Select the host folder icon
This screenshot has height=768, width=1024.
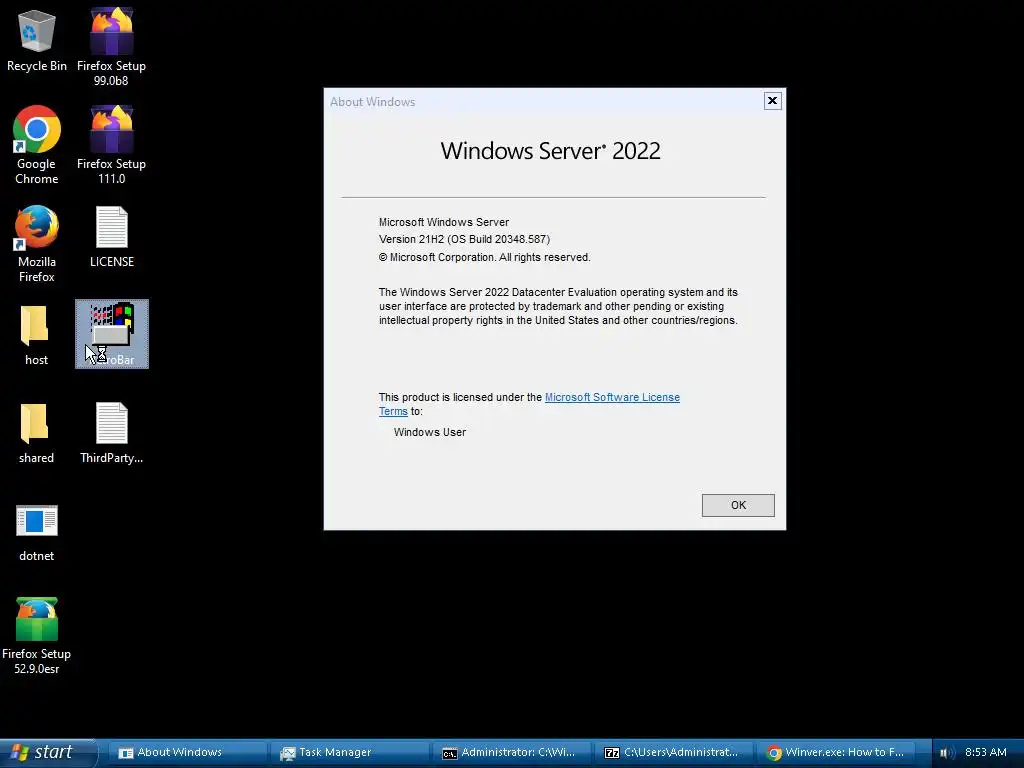tap(37, 335)
